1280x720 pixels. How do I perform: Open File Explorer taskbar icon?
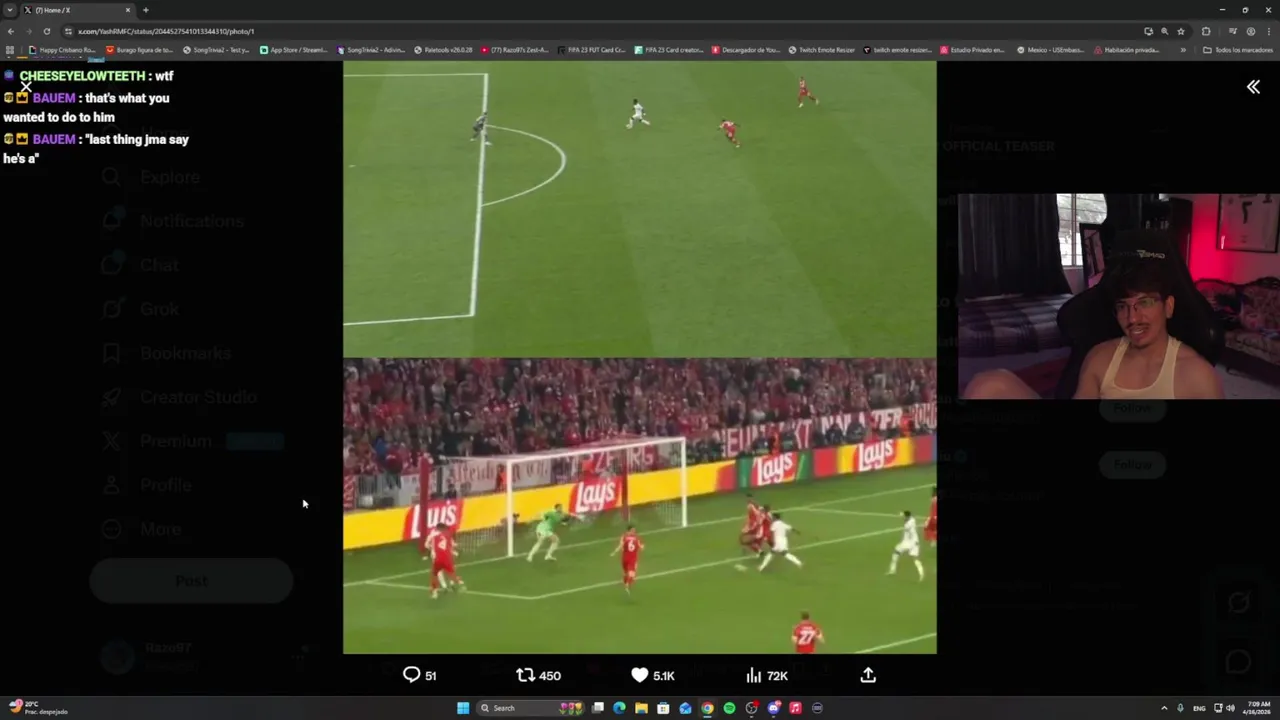tap(641, 708)
